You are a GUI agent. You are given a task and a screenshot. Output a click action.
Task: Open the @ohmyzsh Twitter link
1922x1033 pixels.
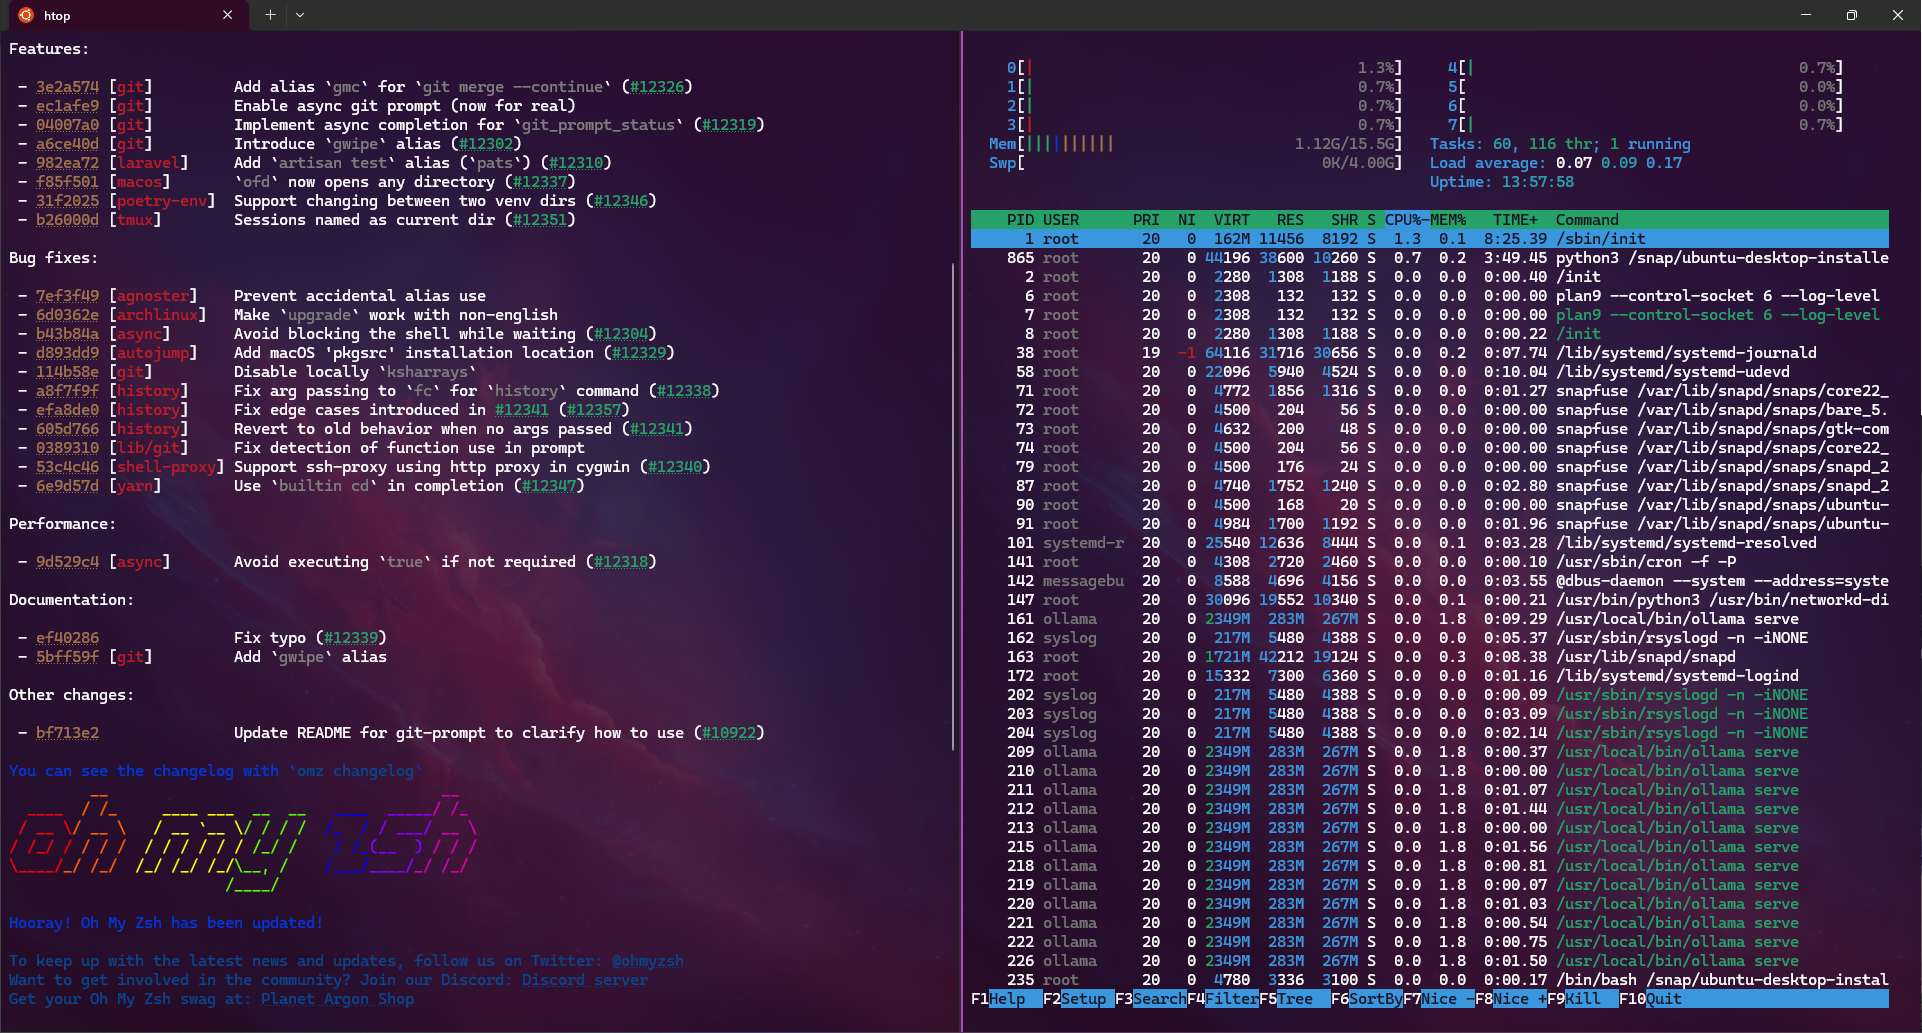click(x=648, y=961)
